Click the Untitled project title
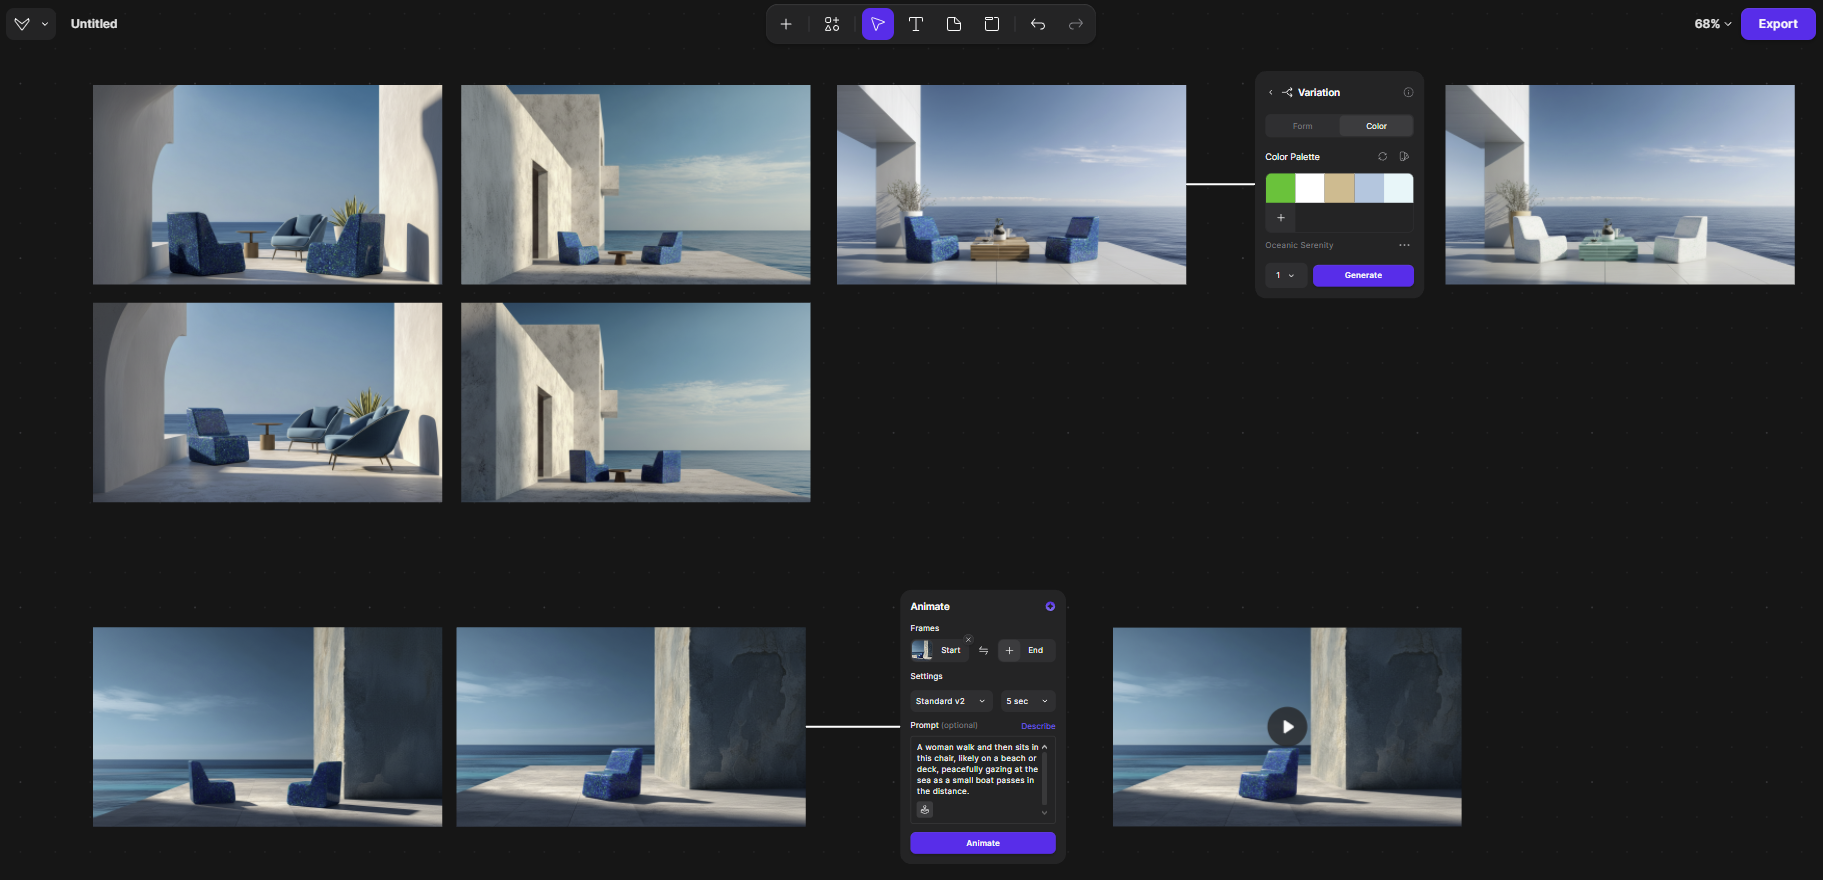 (x=94, y=24)
